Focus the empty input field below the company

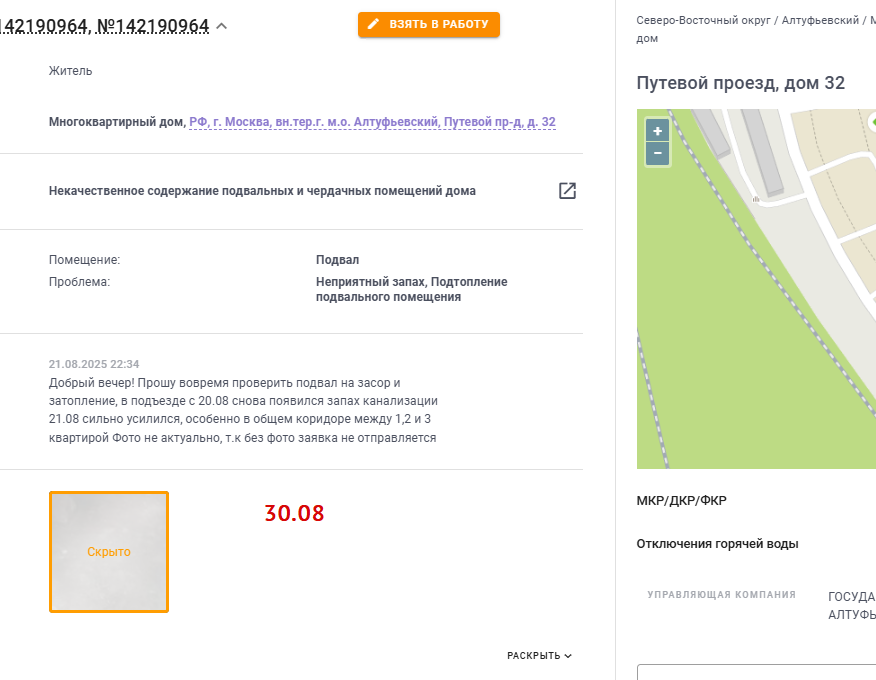pos(756,672)
